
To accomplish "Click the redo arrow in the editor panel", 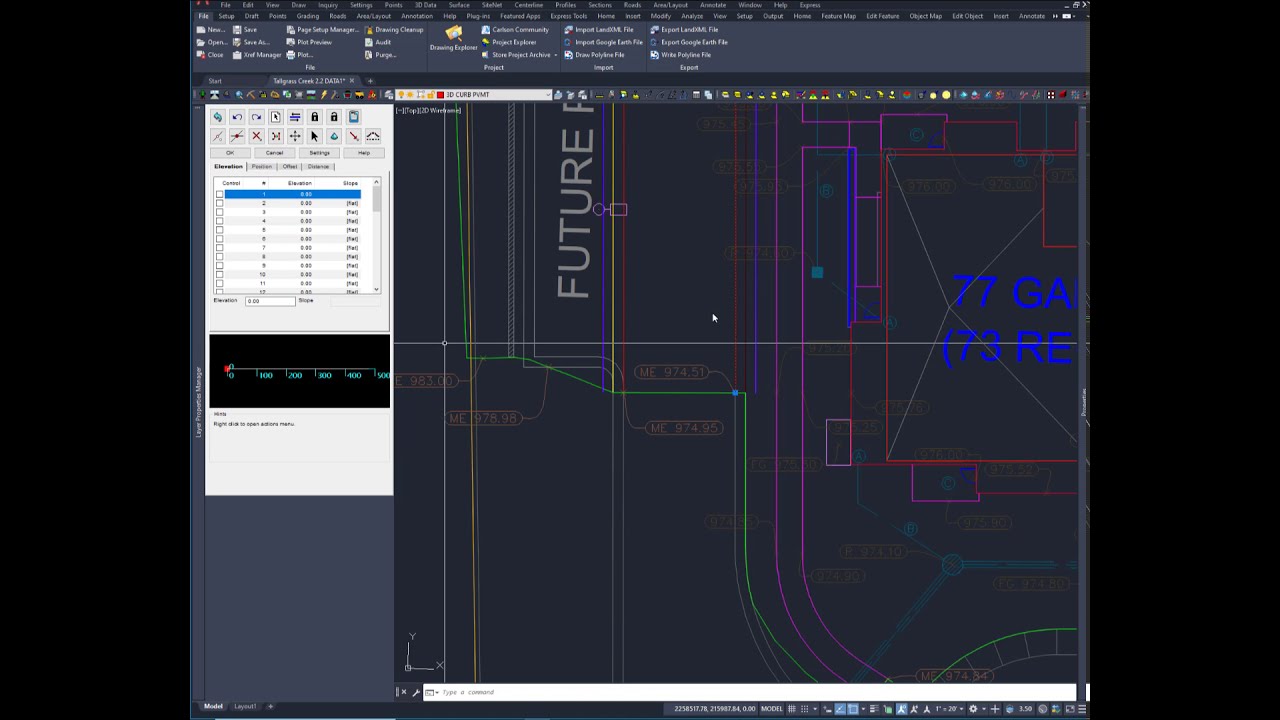I will 256,117.
